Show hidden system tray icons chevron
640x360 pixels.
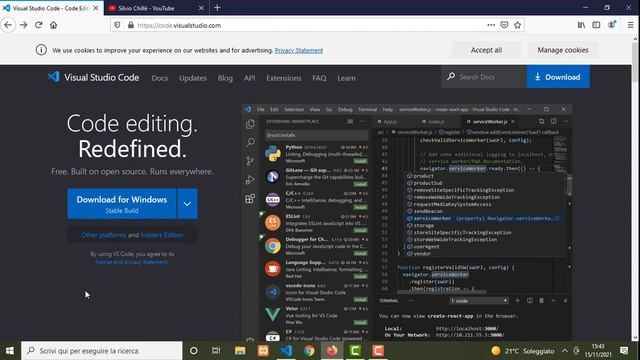click(565, 351)
